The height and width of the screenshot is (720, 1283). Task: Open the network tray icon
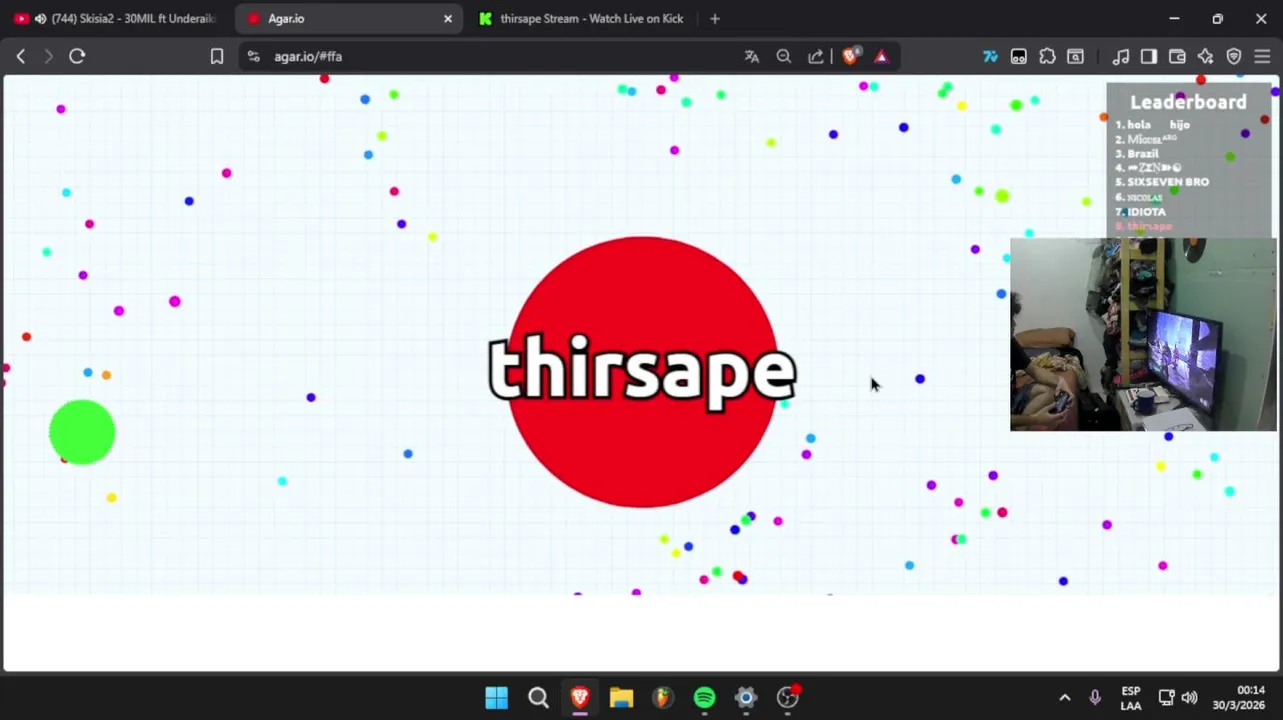[1166, 698]
